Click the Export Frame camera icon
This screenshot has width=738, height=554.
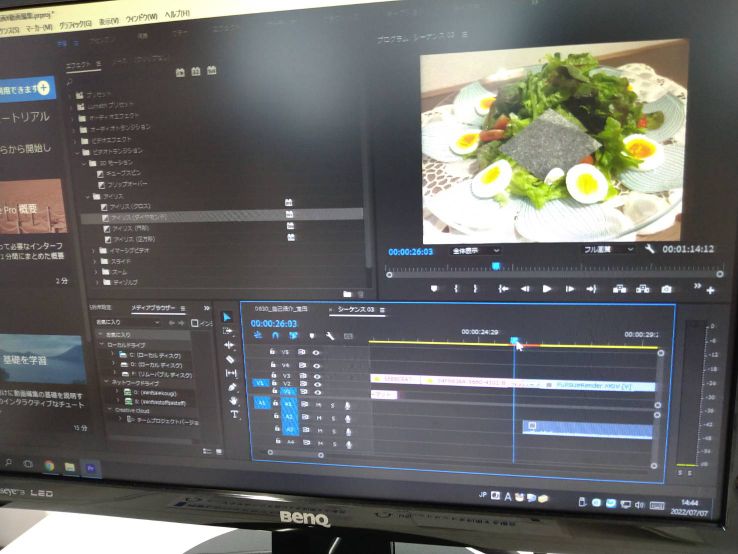[666, 290]
